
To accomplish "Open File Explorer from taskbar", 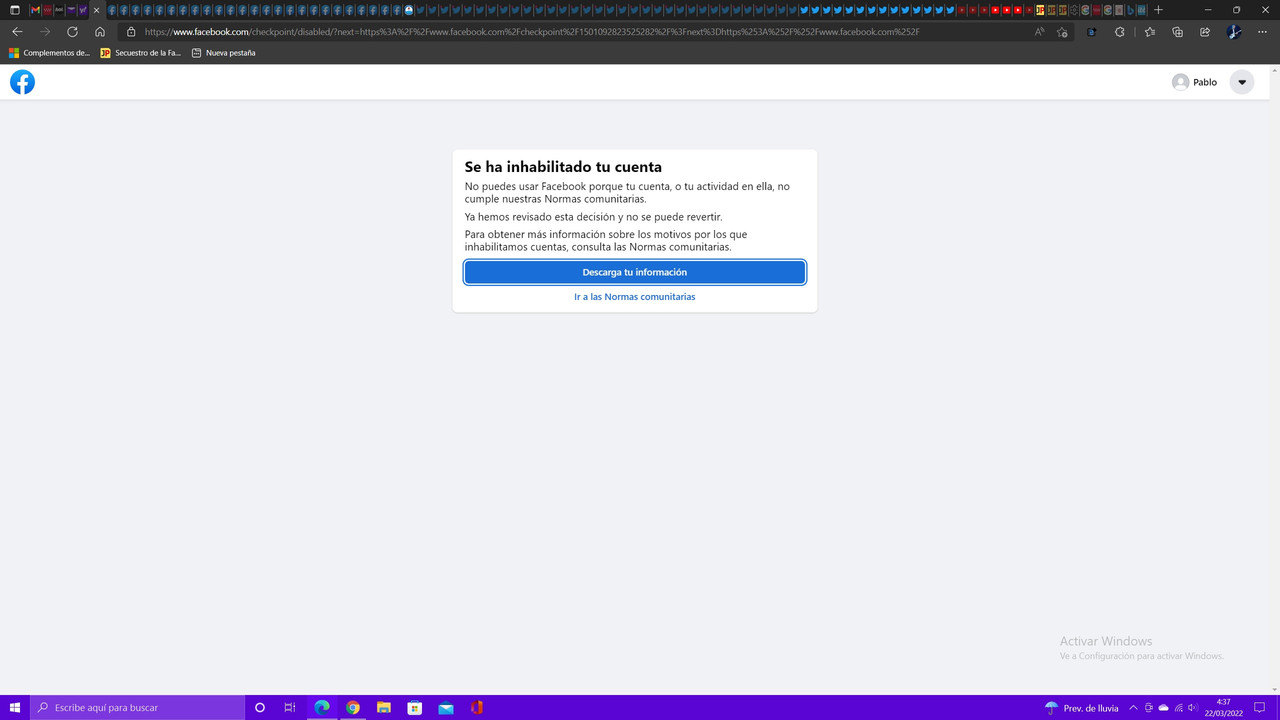I will coord(384,708).
